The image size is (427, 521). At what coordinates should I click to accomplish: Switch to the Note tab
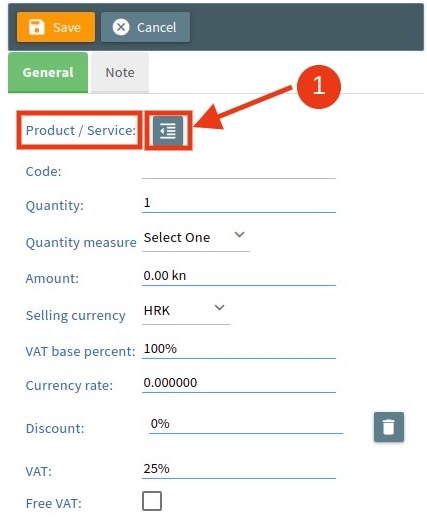[x=120, y=73]
